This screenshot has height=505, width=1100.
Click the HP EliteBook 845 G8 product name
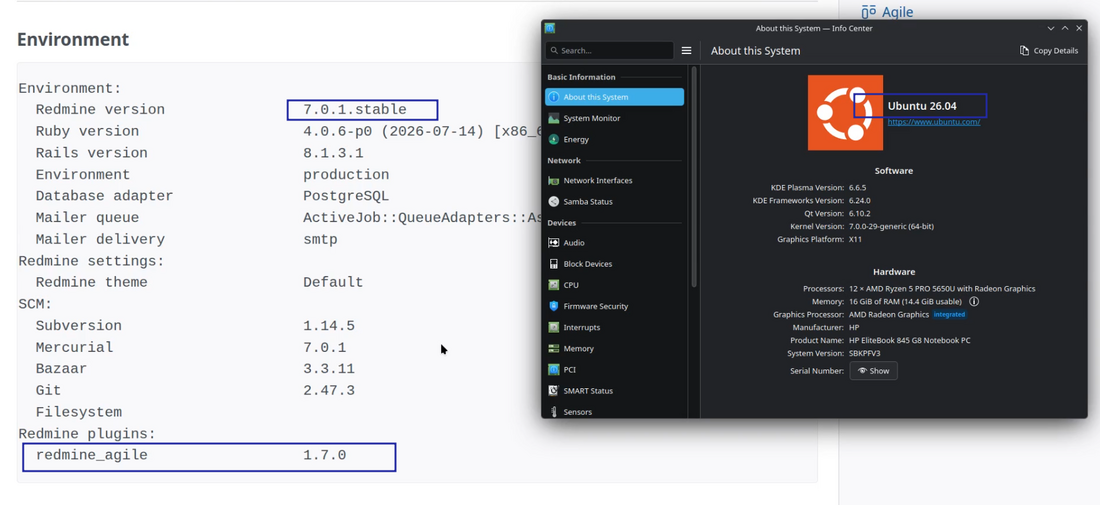point(910,340)
